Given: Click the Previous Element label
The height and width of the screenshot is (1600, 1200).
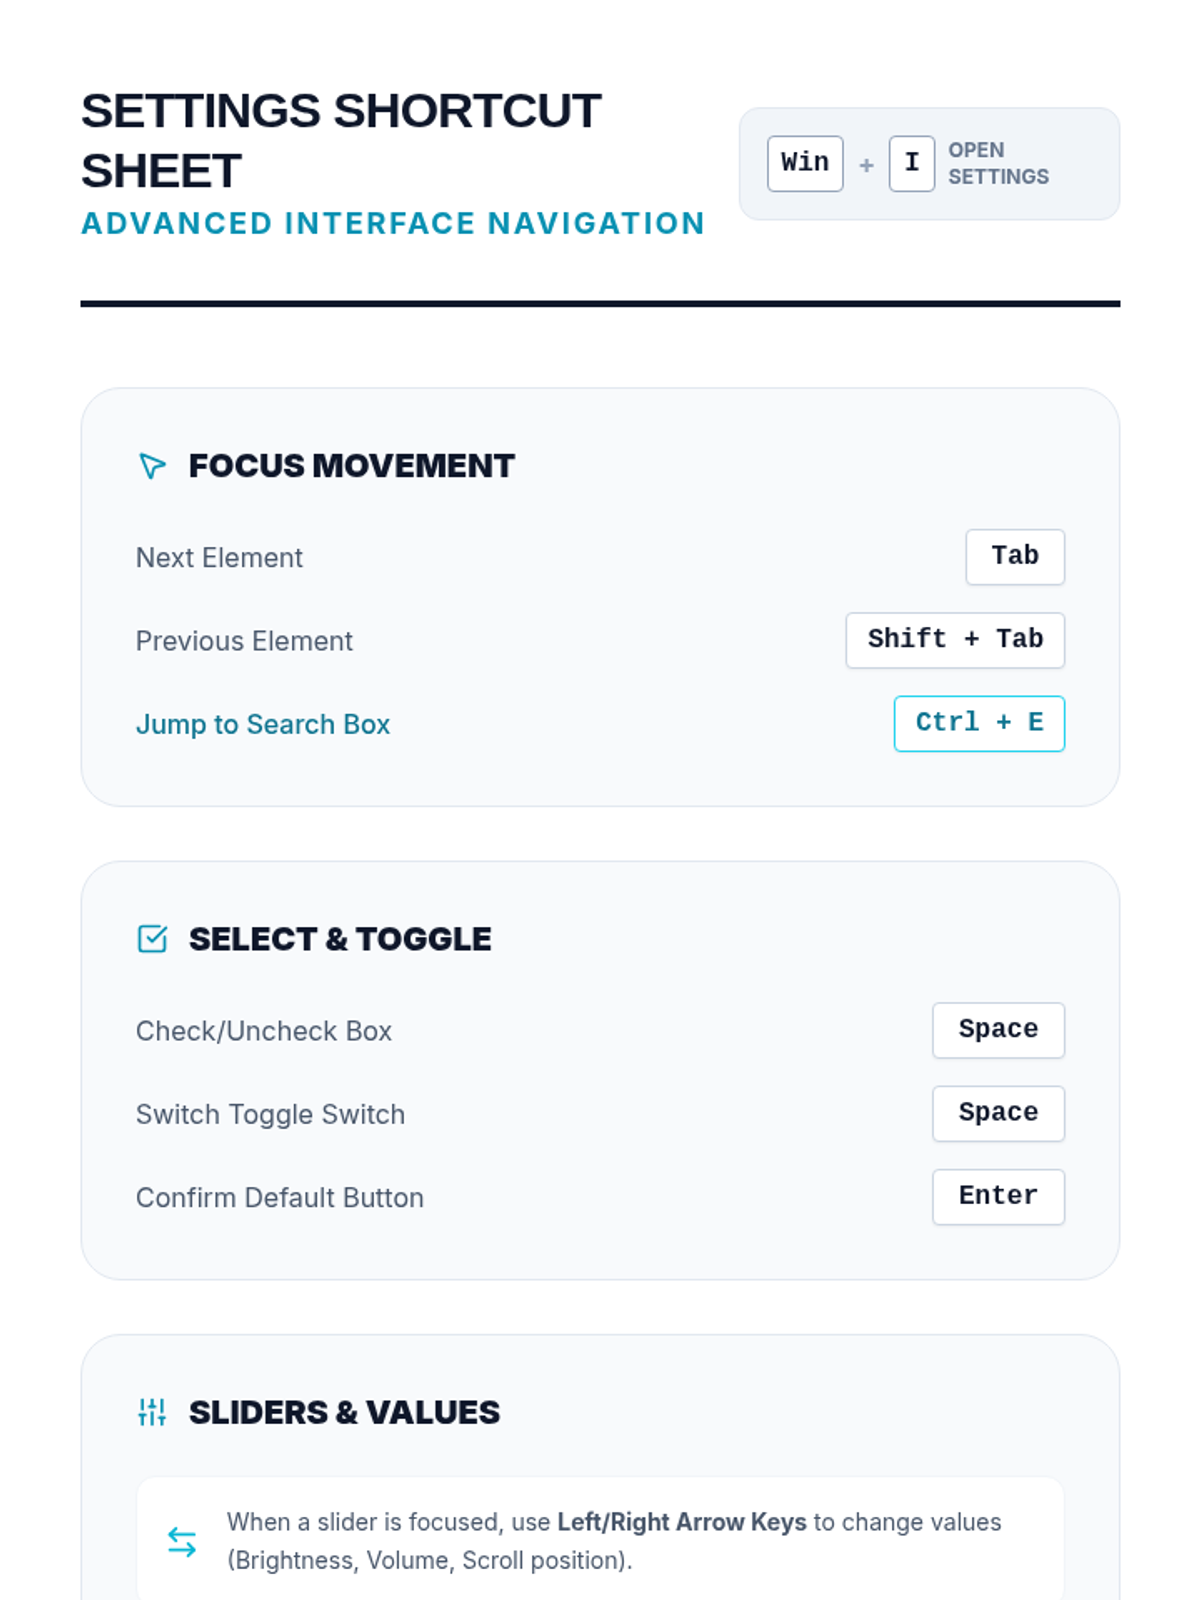Looking at the screenshot, I should [x=244, y=641].
